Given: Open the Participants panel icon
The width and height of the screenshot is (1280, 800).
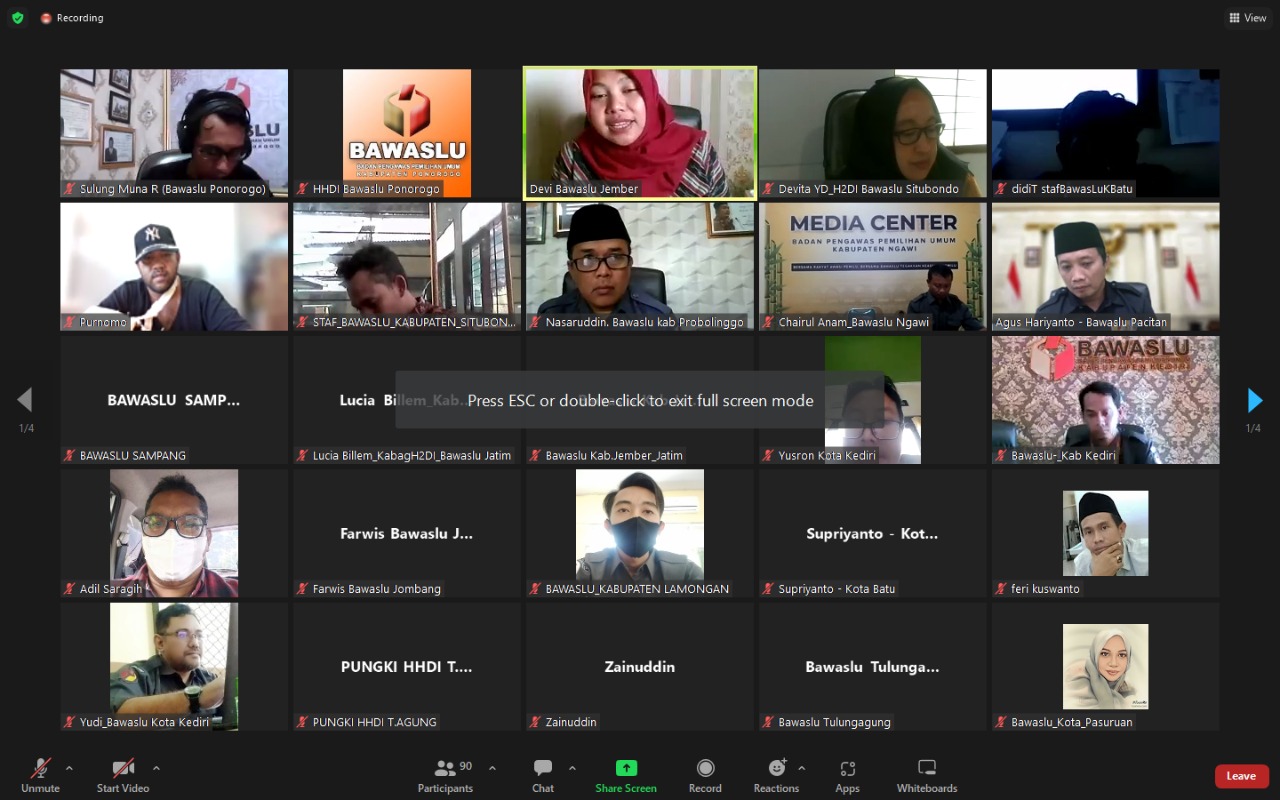Looking at the screenshot, I should click(x=446, y=769).
